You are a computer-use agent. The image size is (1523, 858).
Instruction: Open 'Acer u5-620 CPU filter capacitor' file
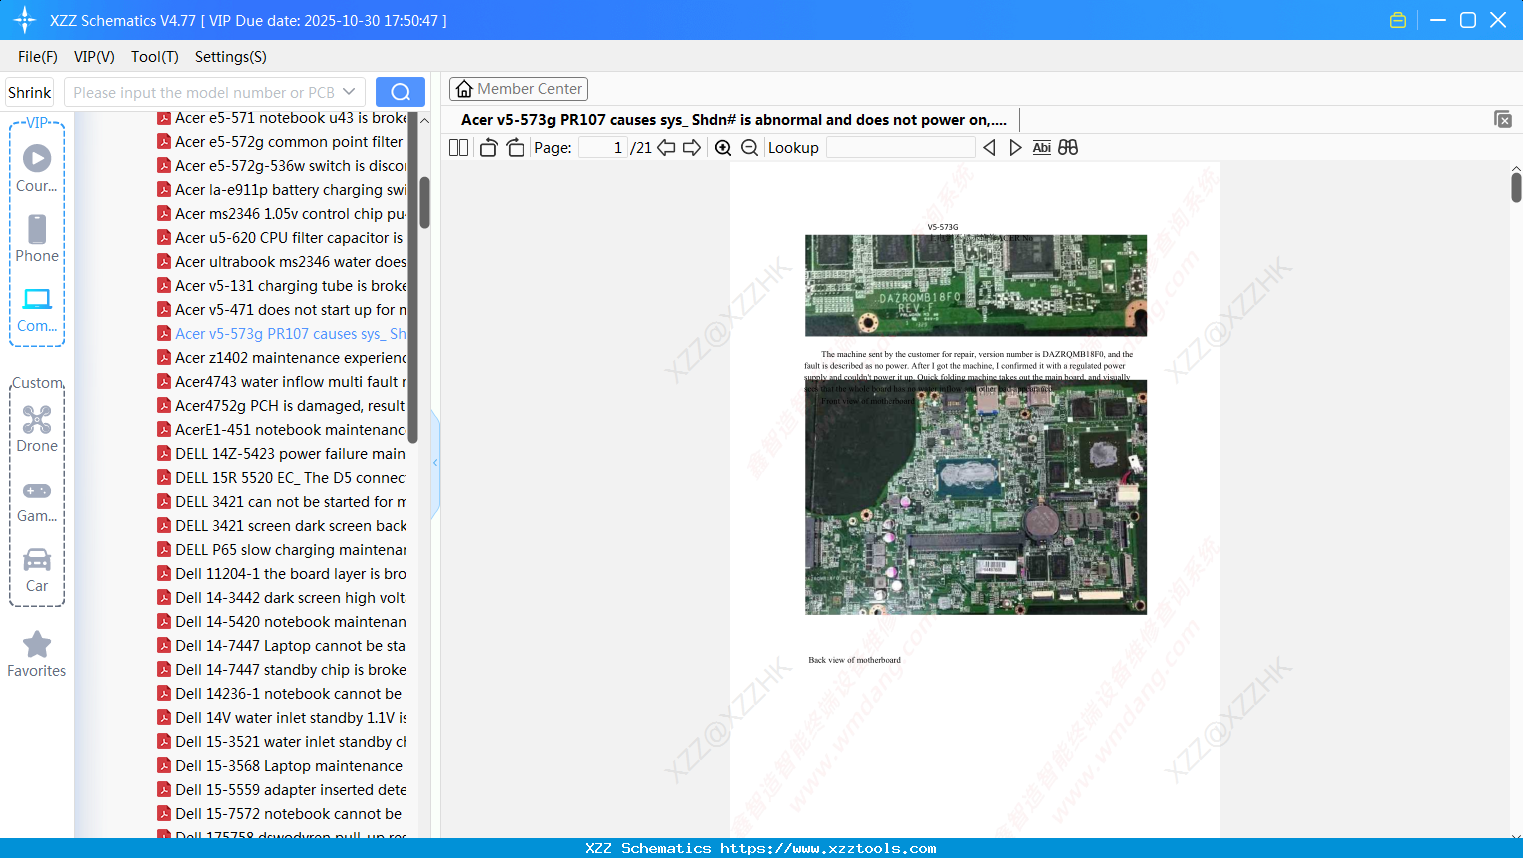pos(281,238)
